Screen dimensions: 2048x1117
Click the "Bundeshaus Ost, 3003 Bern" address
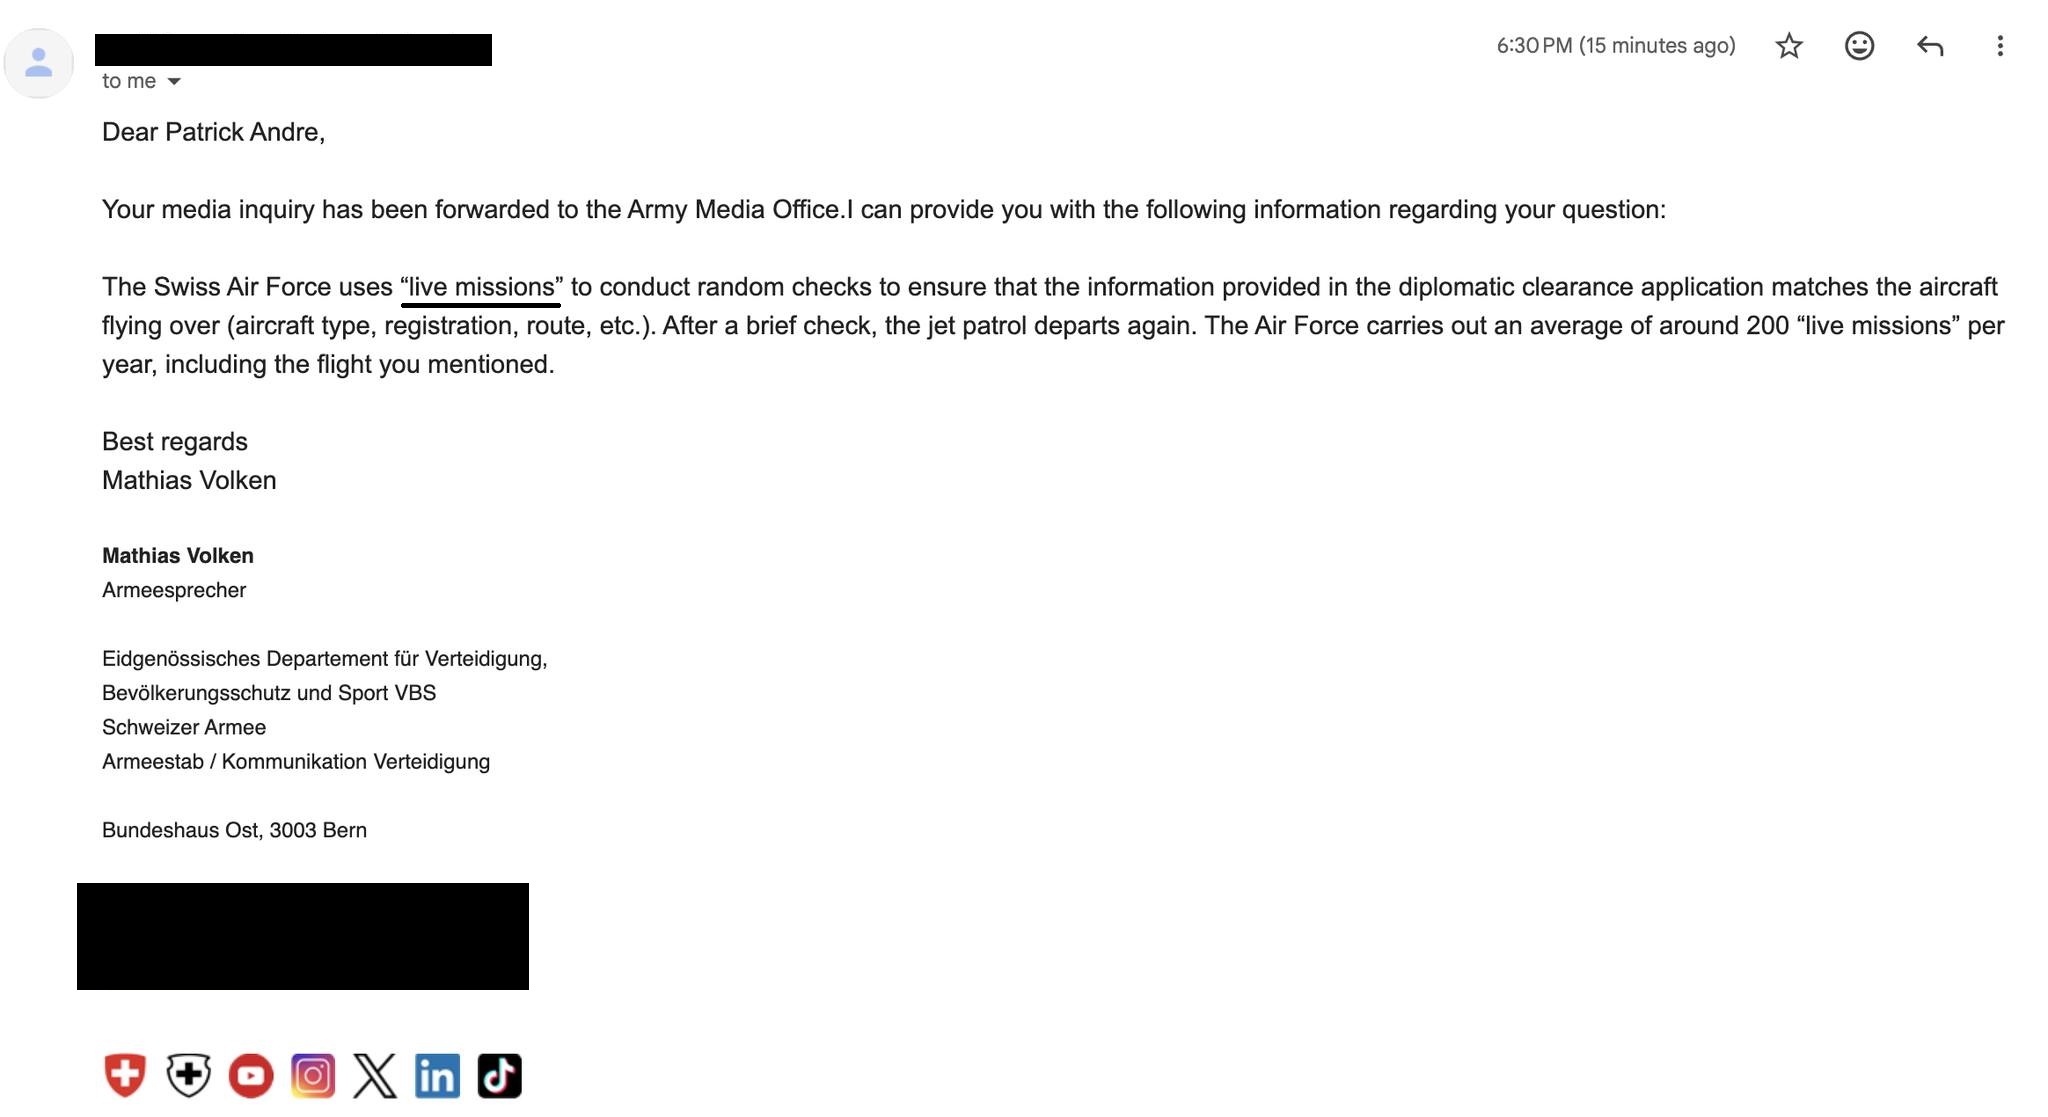234,830
